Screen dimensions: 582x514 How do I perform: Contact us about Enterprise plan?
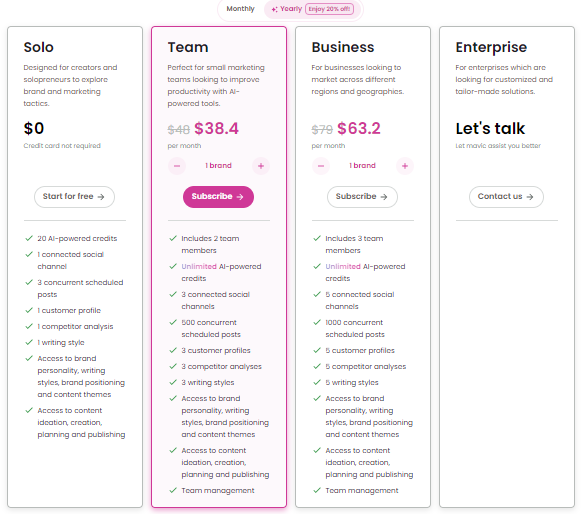[x=506, y=197]
